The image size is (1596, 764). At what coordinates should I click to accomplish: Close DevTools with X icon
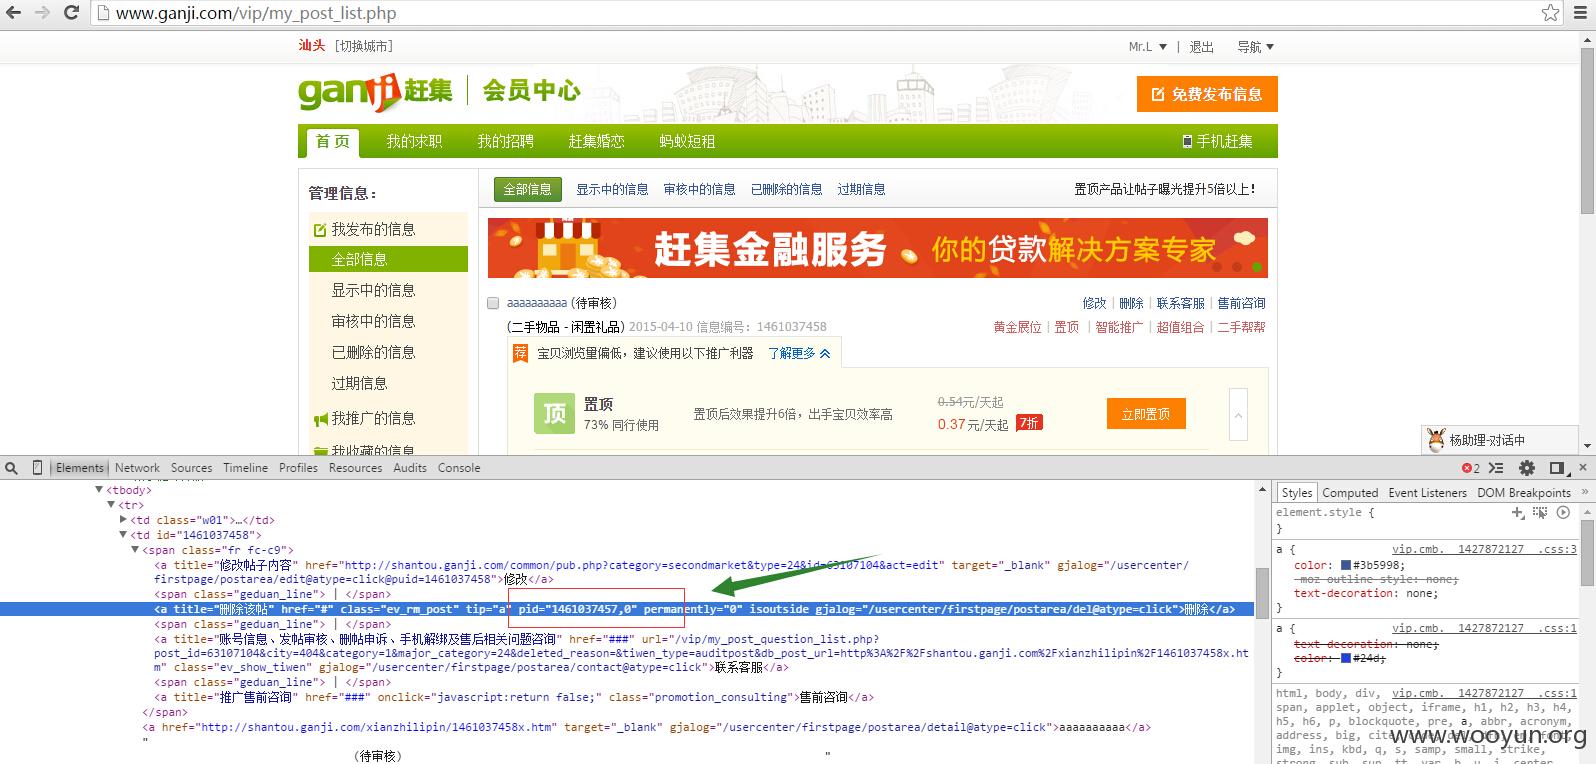pos(1582,468)
